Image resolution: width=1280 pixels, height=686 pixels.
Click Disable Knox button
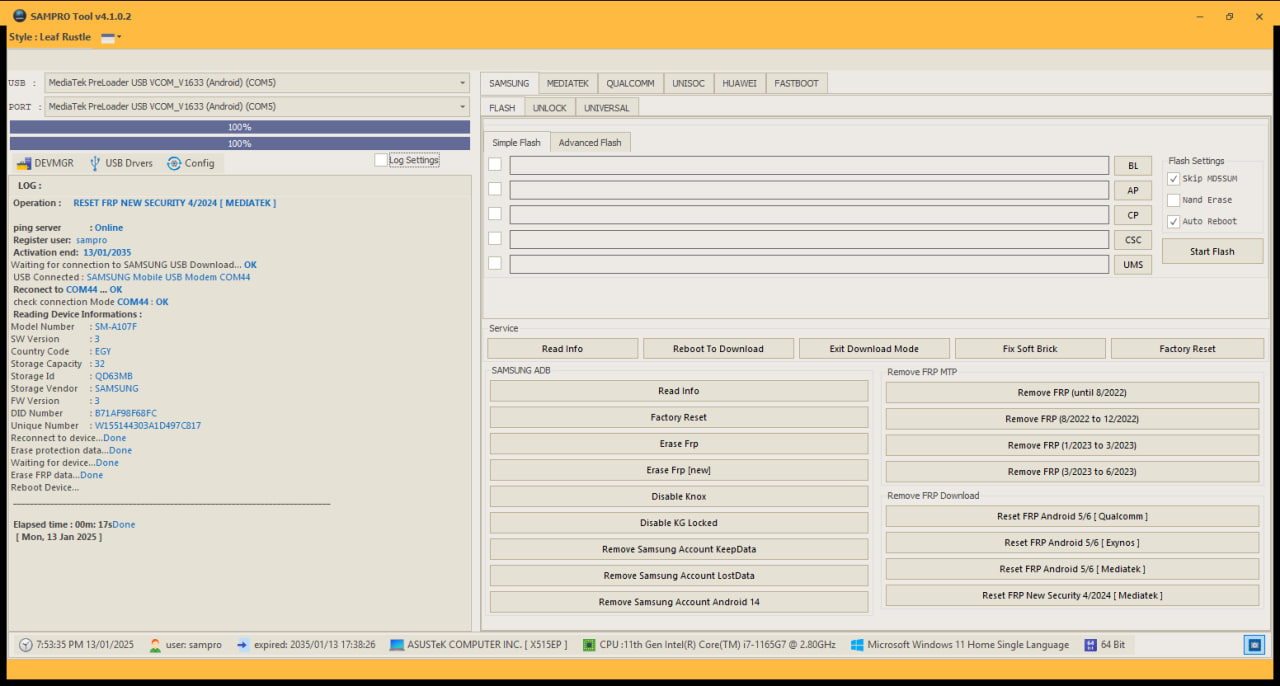679,497
